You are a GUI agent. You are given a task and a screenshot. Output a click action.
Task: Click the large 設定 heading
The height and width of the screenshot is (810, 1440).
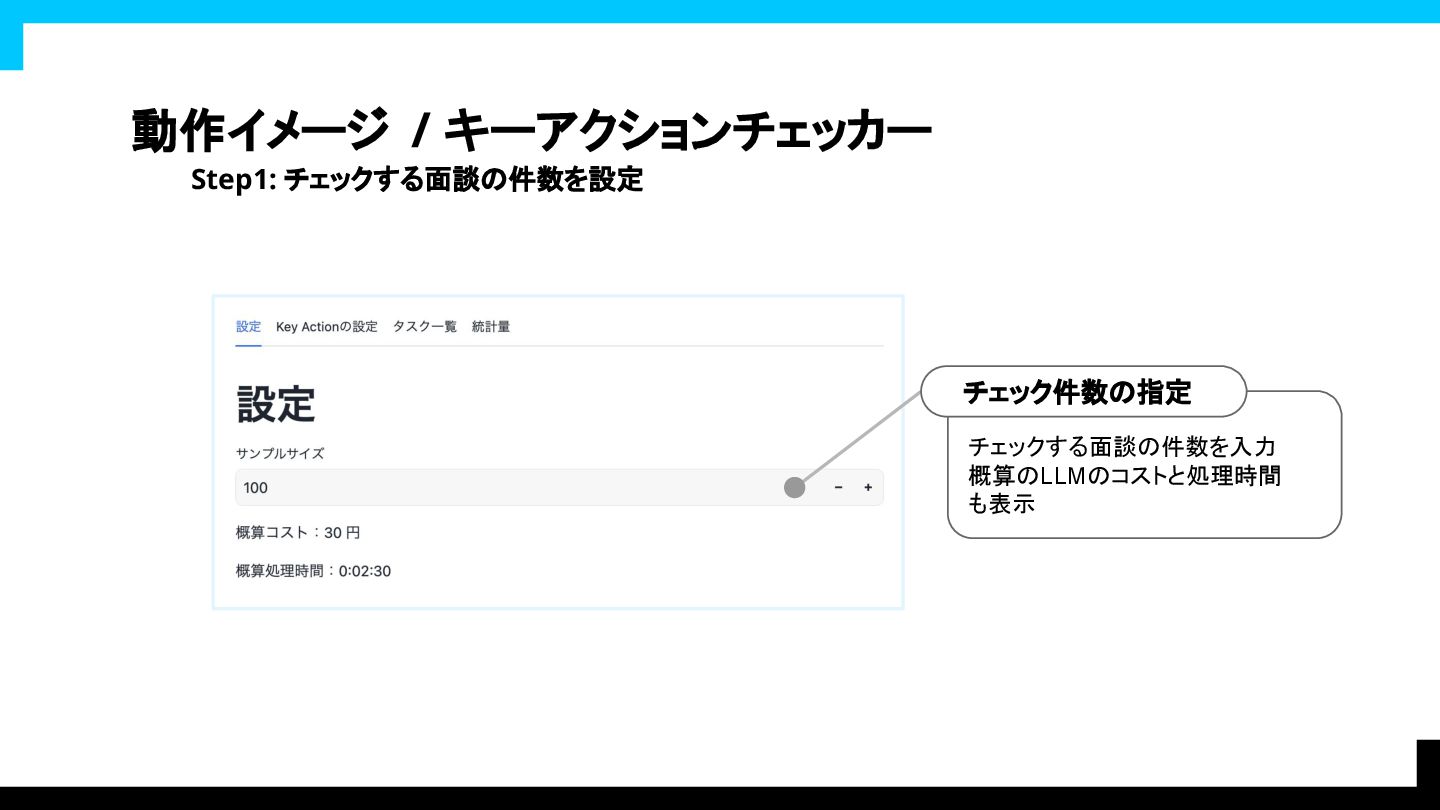(276, 405)
